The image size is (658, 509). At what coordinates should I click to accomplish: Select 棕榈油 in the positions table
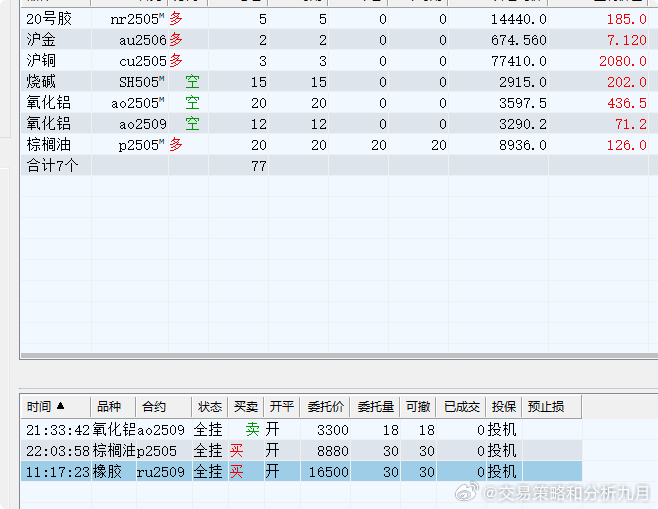tap(49, 145)
